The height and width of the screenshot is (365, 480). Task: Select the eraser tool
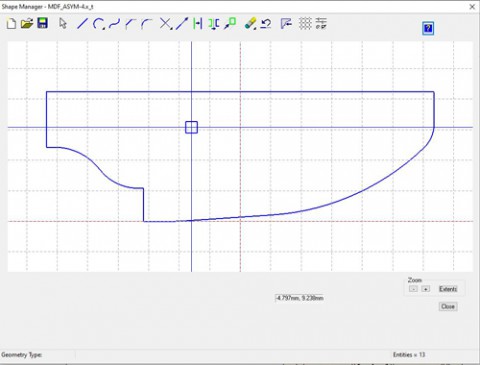(x=250, y=24)
